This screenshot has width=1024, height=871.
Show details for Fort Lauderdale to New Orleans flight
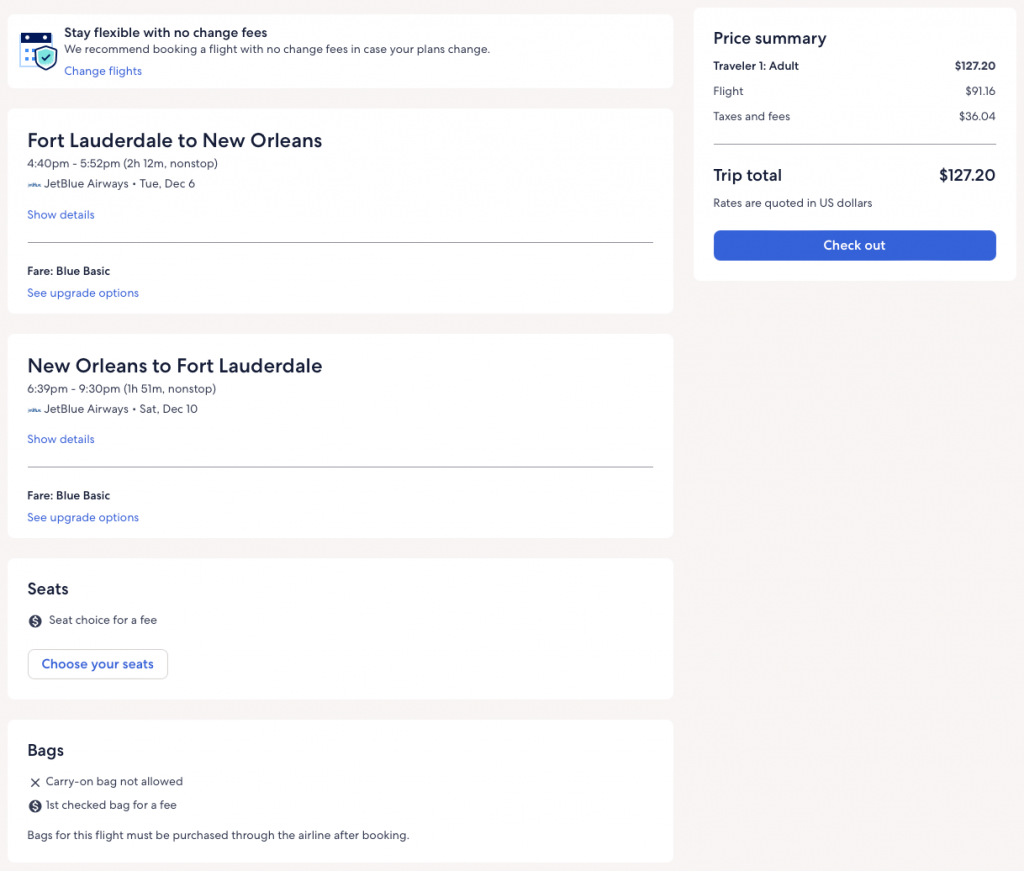pos(61,215)
